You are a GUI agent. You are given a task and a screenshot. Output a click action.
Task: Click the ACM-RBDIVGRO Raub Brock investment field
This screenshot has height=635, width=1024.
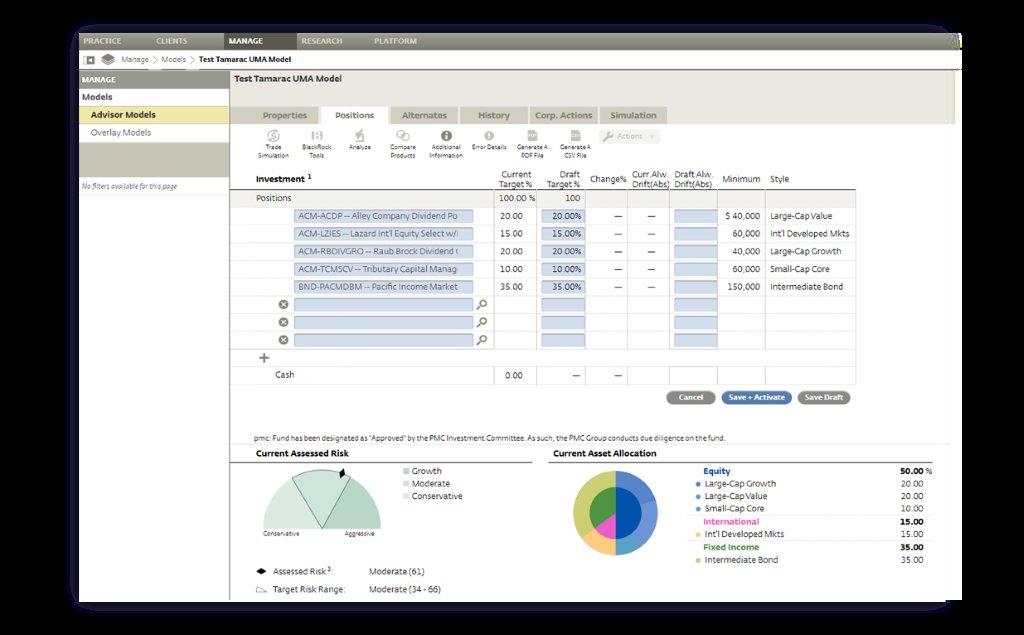[x=383, y=251]
